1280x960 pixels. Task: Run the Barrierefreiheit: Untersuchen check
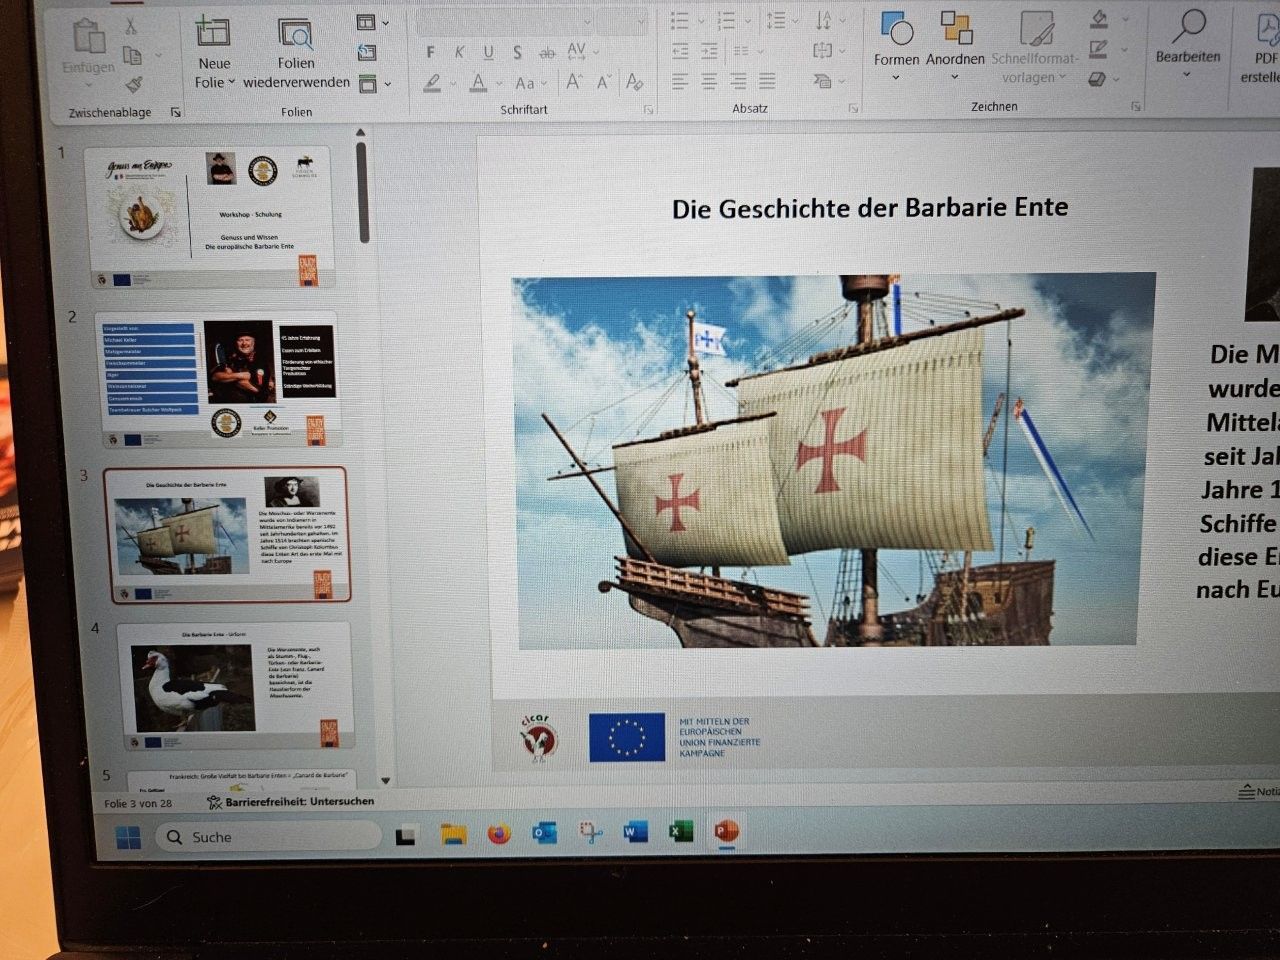290,800
